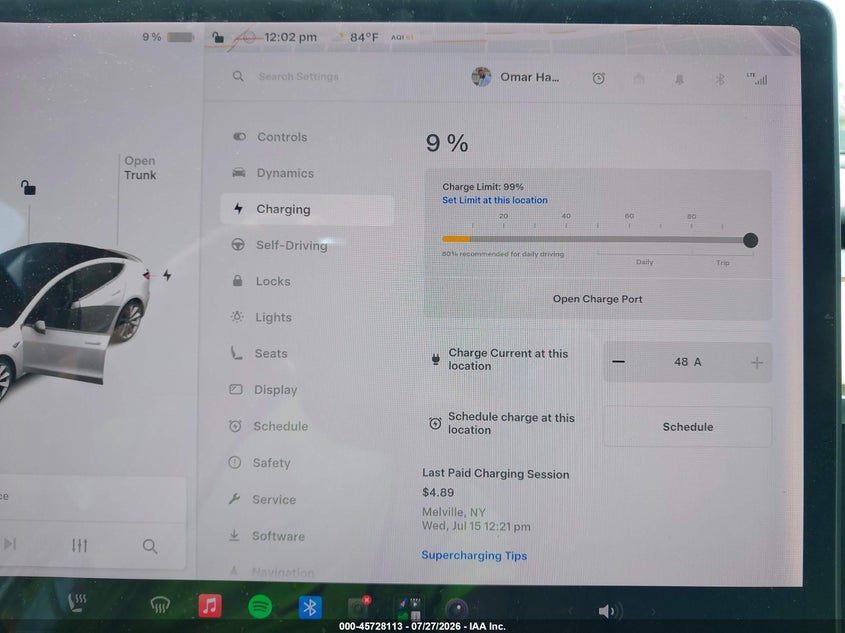The image size is (845, 633).
Task: Click the charge limit slider handle
Action: [750, 240]
